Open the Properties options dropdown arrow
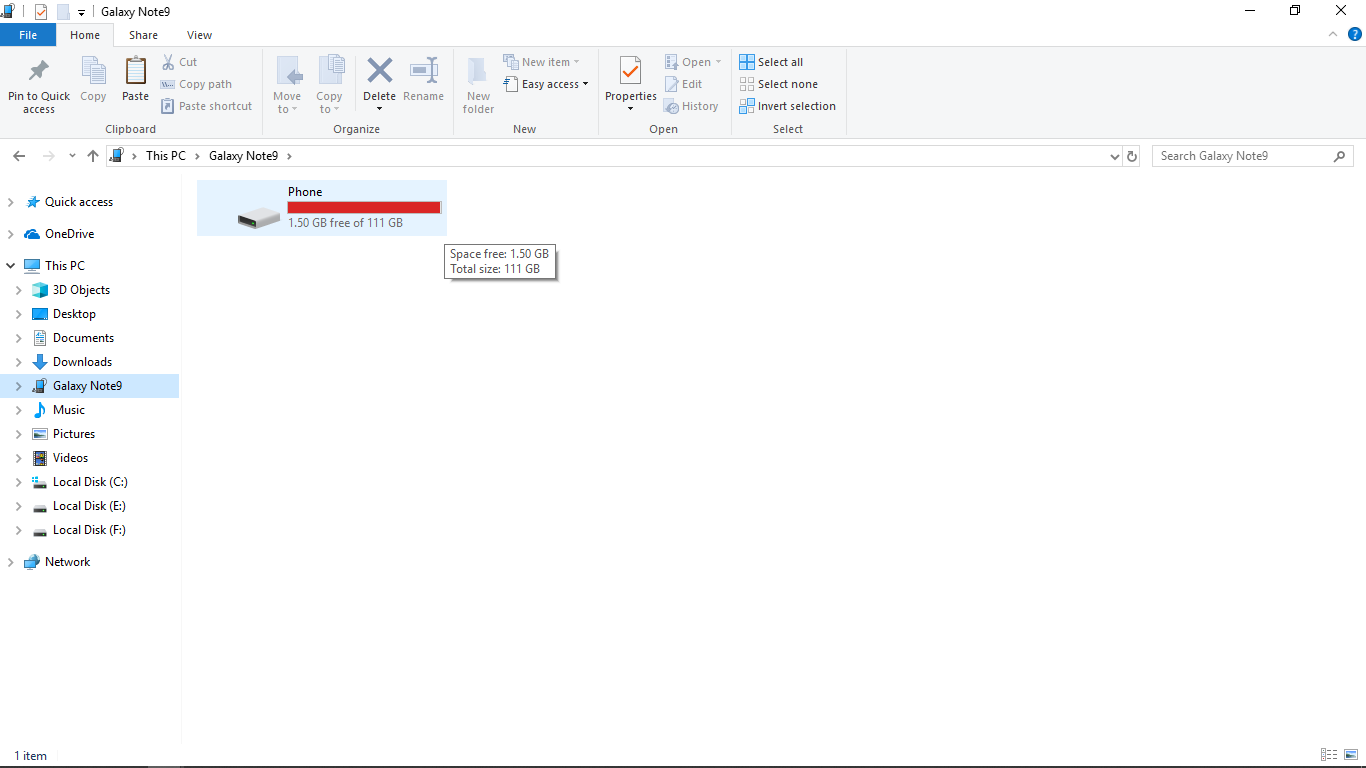Screen dimensions: 1366x768 [630, 109]
